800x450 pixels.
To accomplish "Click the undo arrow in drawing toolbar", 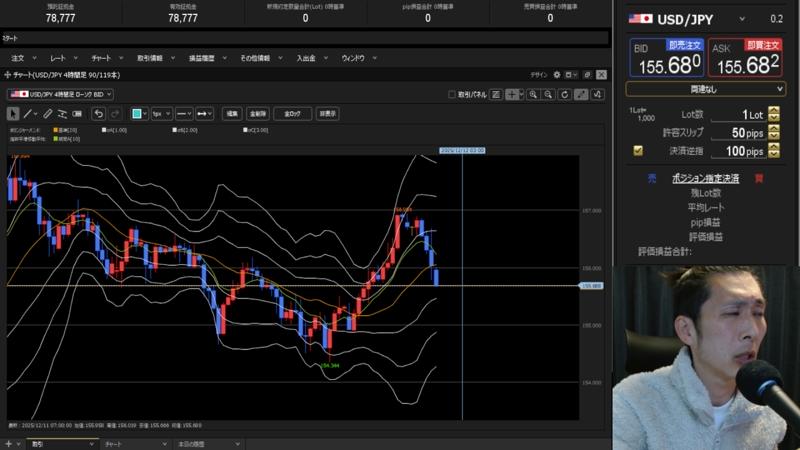I will pyautogui.click(x=98, y=113).
